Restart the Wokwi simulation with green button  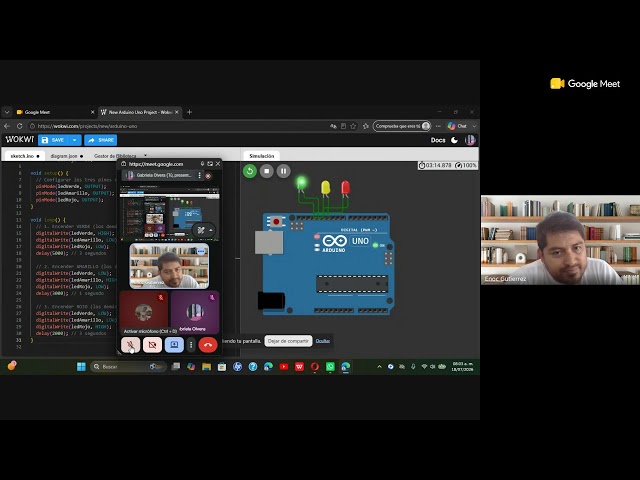pos(249,171)
